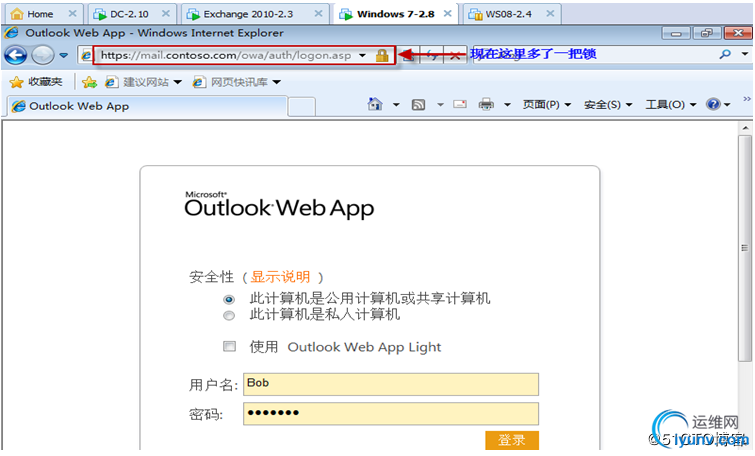Click the scroll up arrow of the page

(745, 128)
